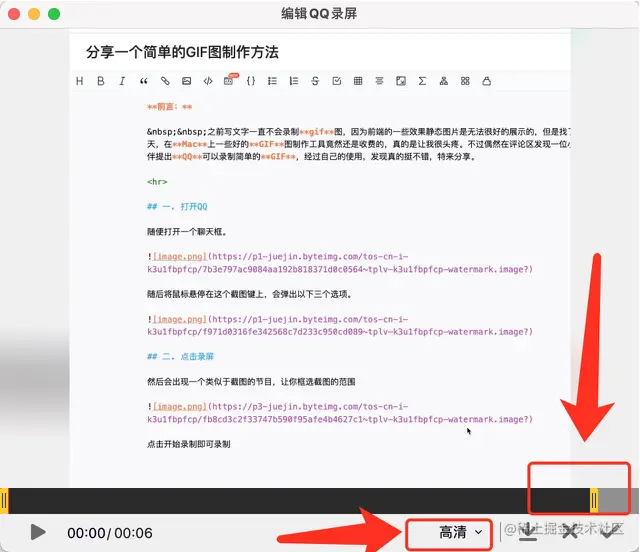Click the first image.png markdown link
The image size is (640, 552).
[x=180, y=256]
